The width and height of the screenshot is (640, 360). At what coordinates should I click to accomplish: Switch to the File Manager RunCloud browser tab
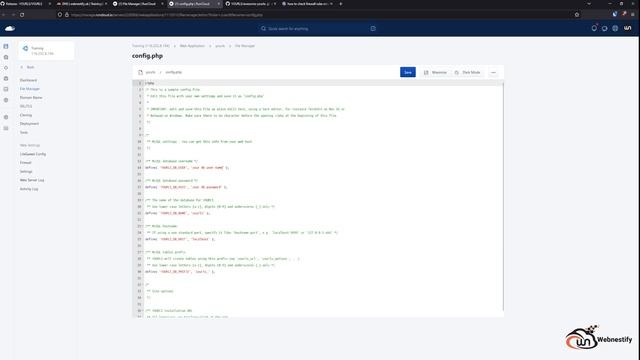(x=137, y=4)
